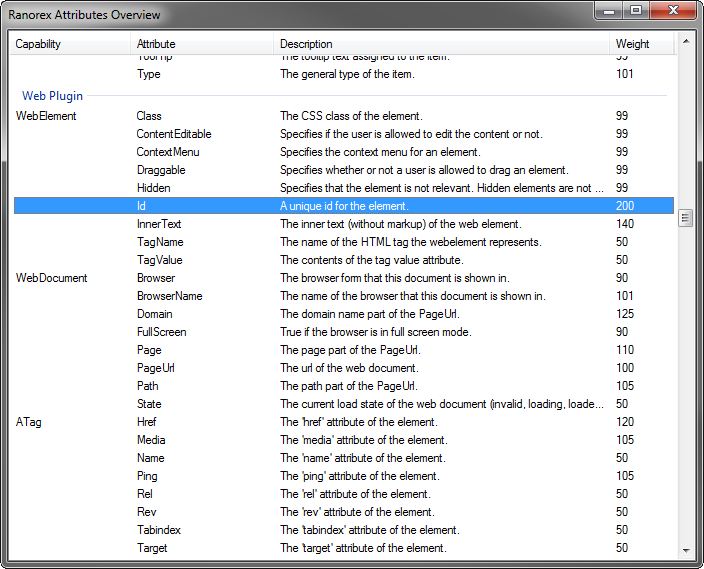Screen dimensions: 704x569
Task: Click 'True if the browser is in full screen mode.'
Action: [376, 332]
